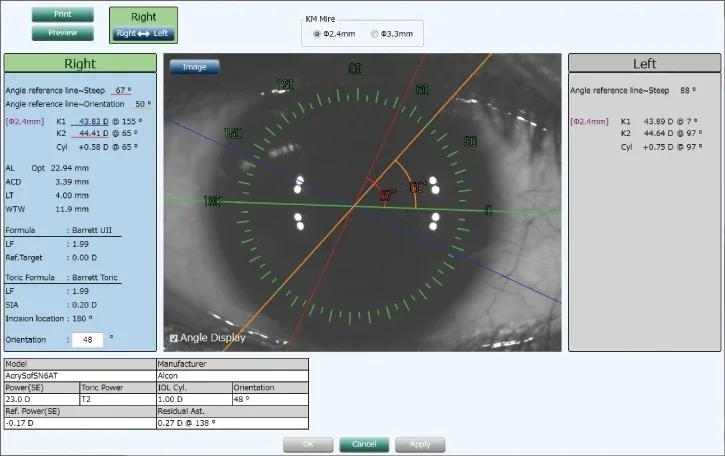Click the Angle reference line~Orientation value 50°
This screenshot has height=456, width=725.
coord(143,104)
